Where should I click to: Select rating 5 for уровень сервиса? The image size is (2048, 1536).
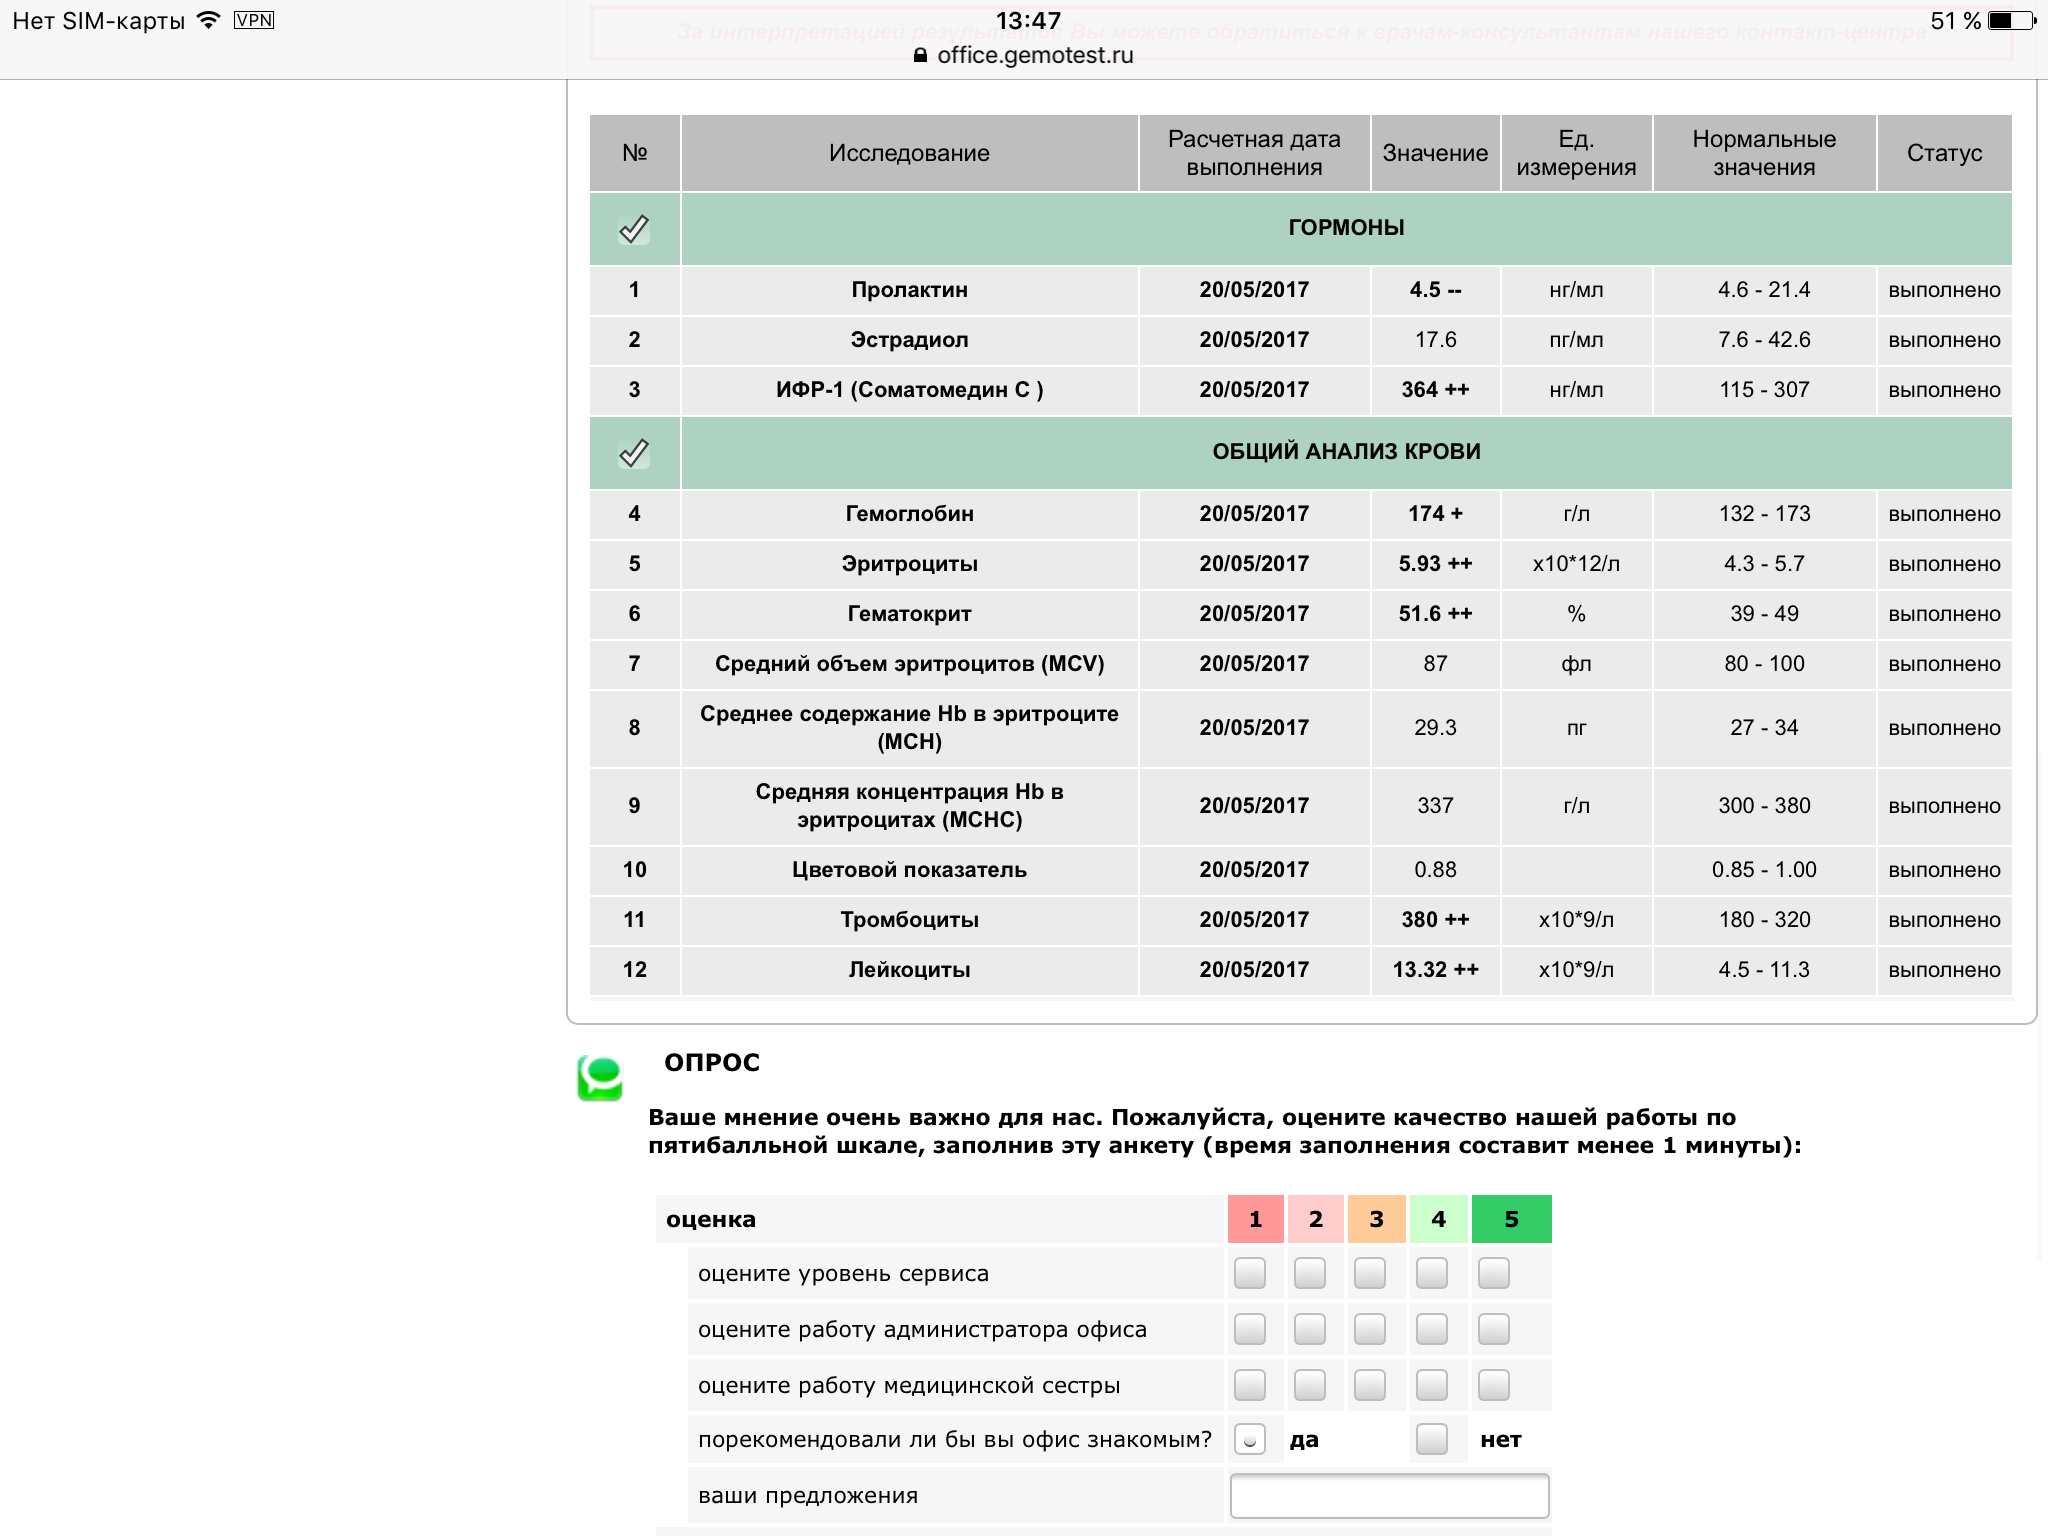click(x=1492, y=1273)
